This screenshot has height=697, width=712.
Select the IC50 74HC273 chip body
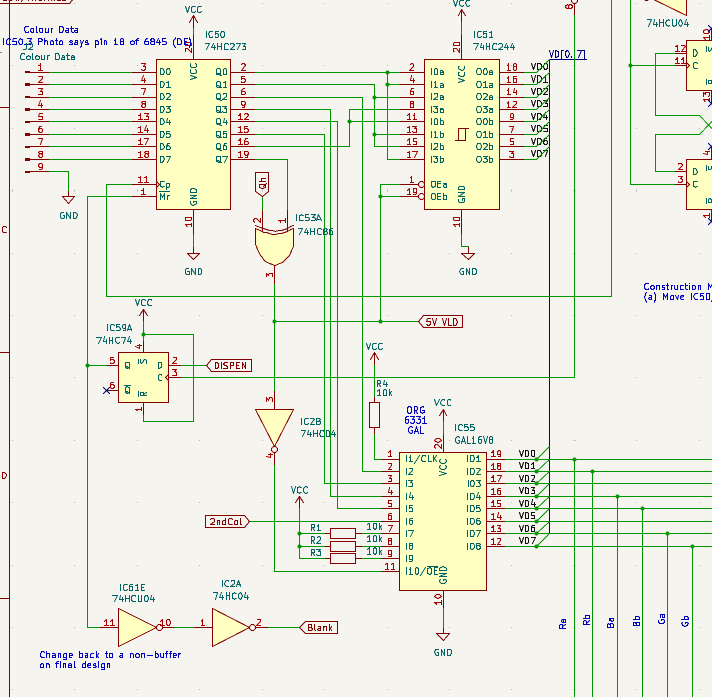tap(193, 134)
